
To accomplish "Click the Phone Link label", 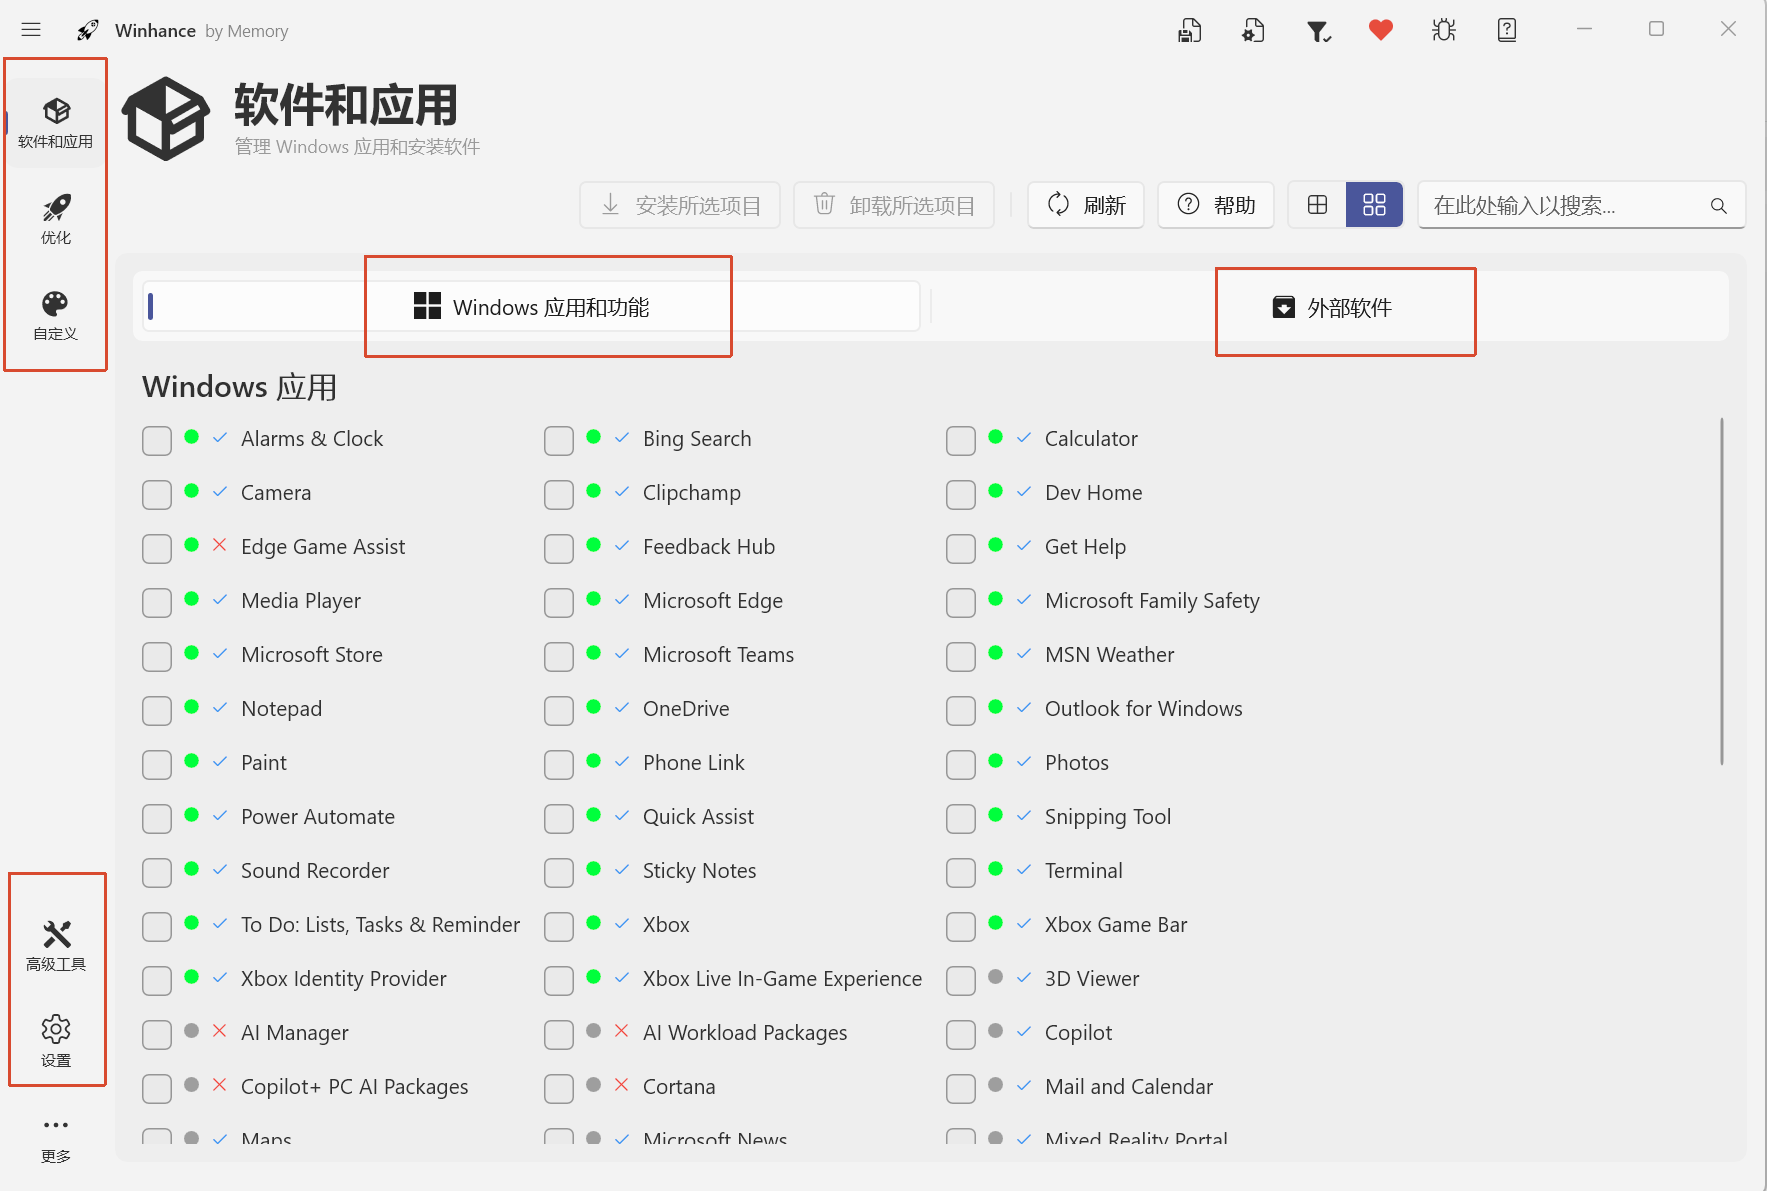I will click(694, 762).
